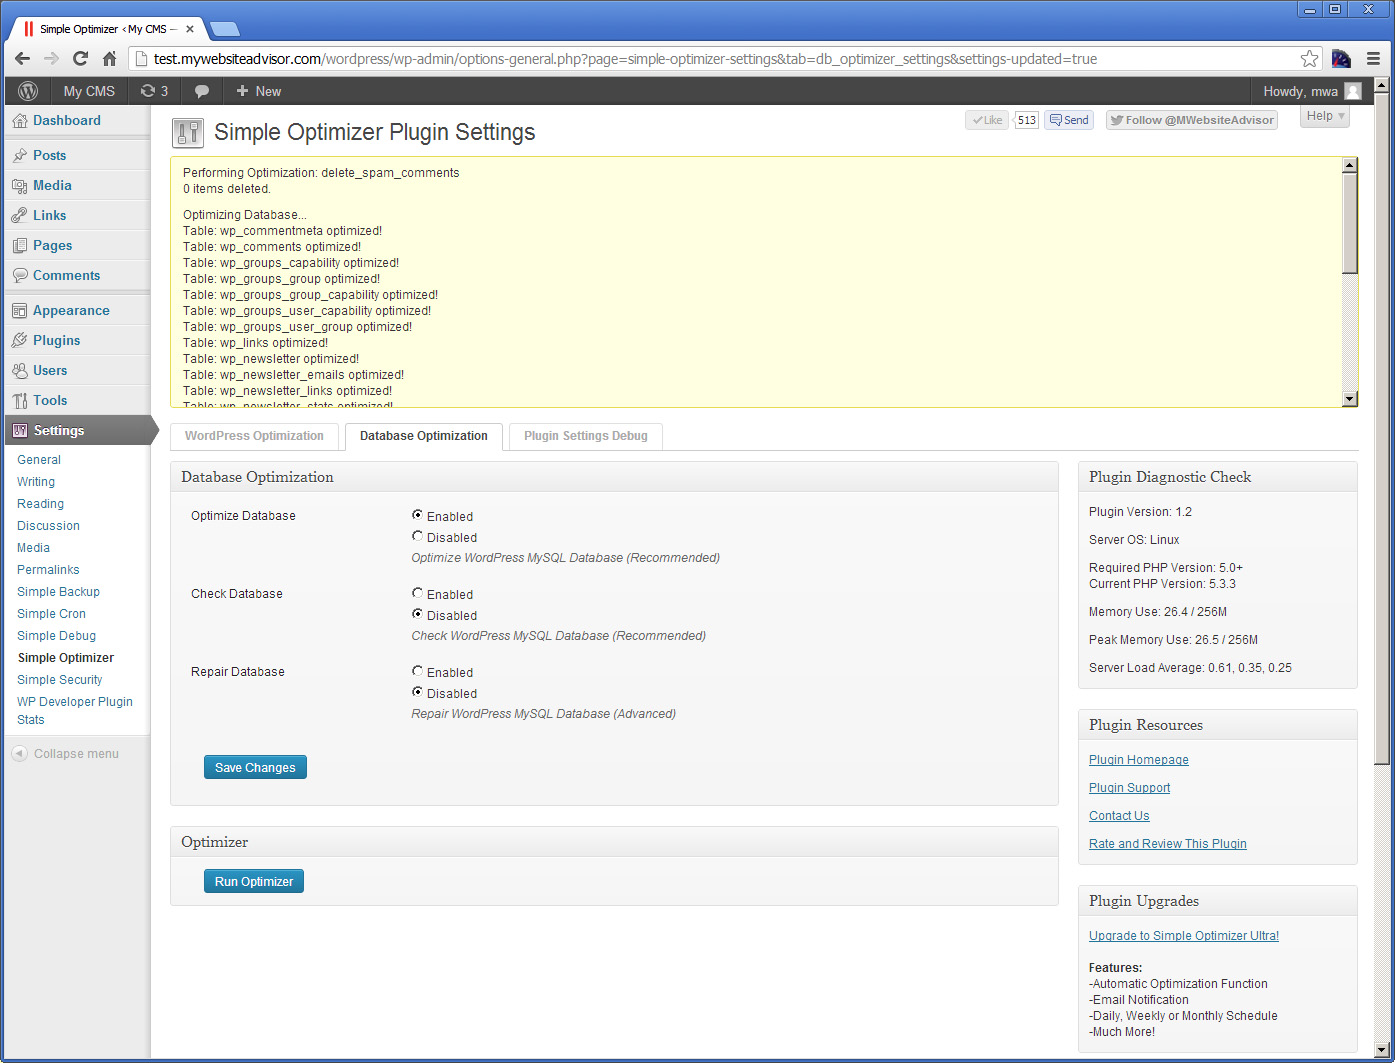This screenshot has width=1395, height=1063.
Task: Reload the page with the refresh icon
Action: click(81, 59)
